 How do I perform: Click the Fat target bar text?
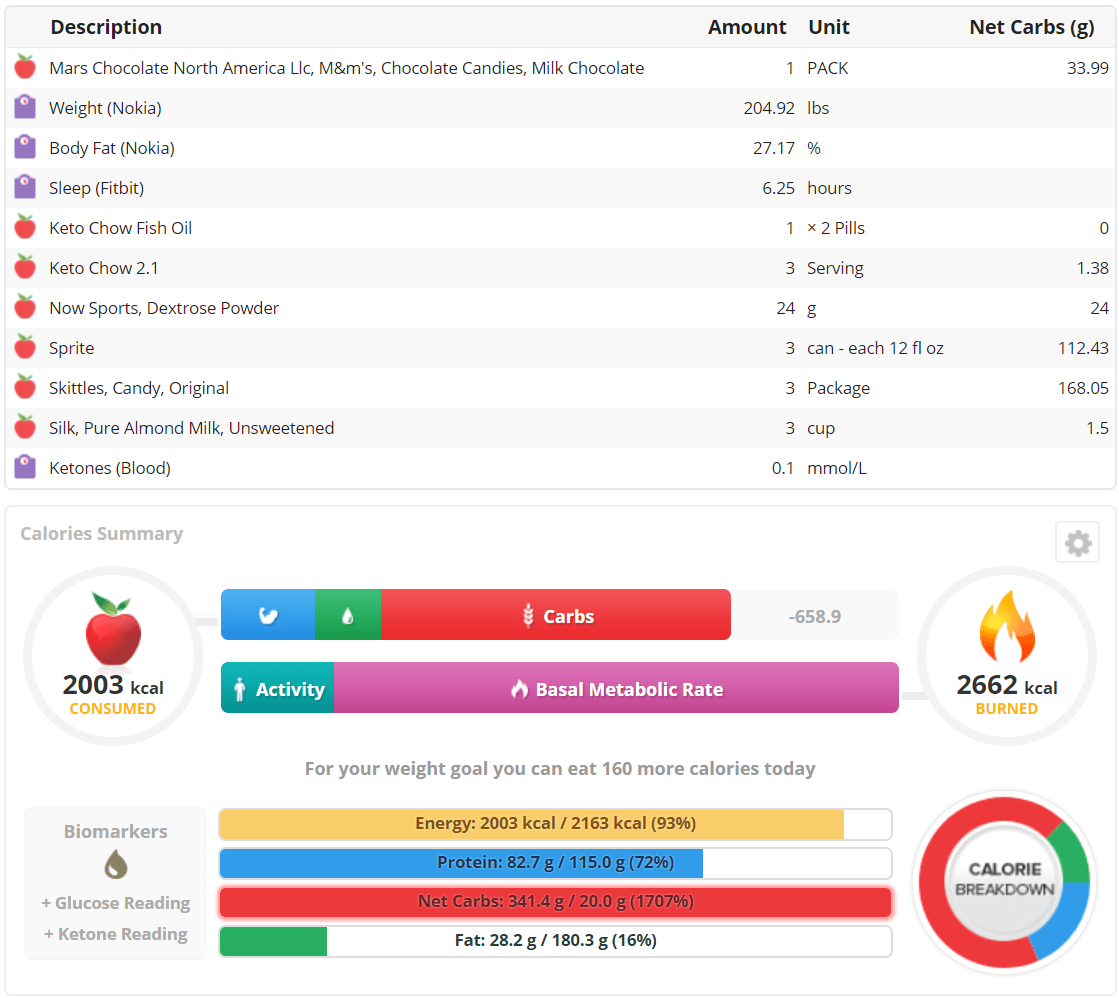(x=555, y=940)
